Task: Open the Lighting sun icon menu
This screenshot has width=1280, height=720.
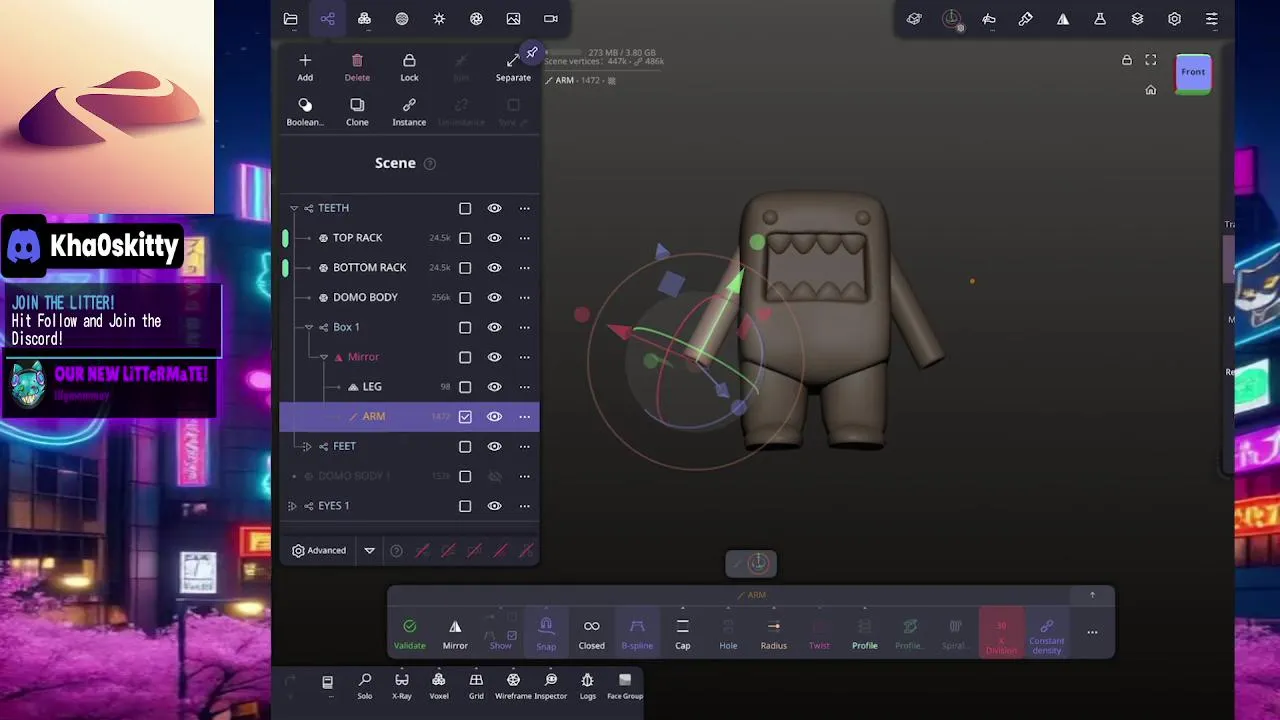Action: (x=439, y=19)
